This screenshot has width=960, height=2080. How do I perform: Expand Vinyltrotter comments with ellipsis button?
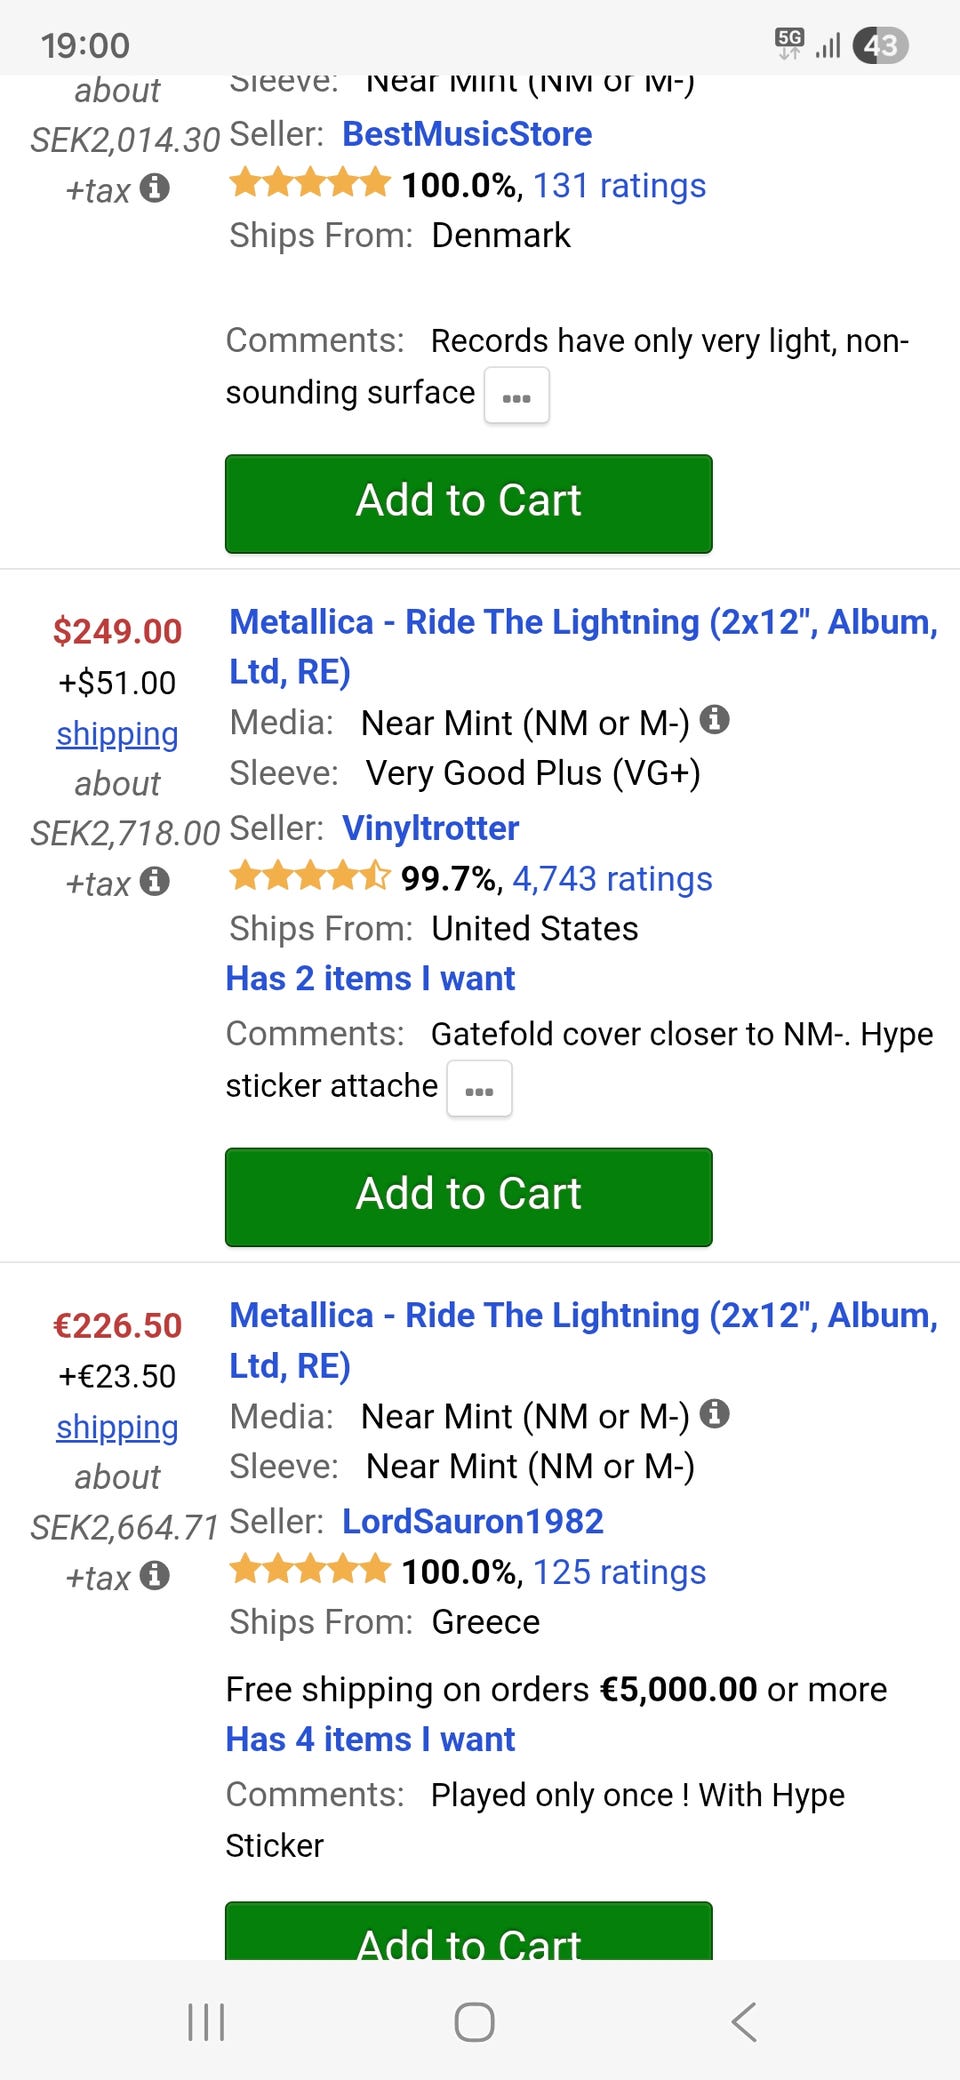(x=479, y=1090)
